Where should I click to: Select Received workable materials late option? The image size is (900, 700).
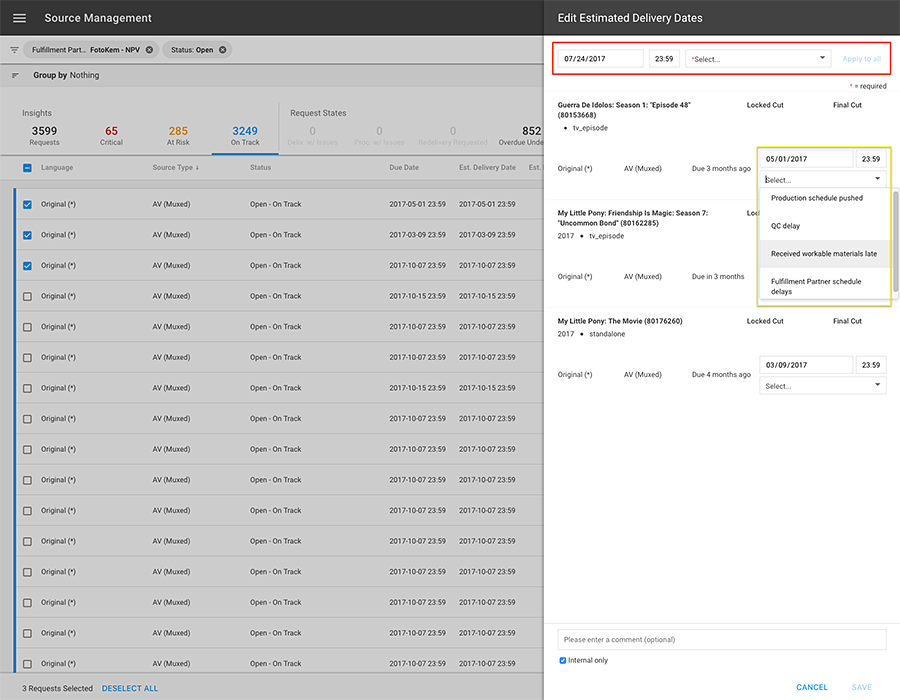824,254
